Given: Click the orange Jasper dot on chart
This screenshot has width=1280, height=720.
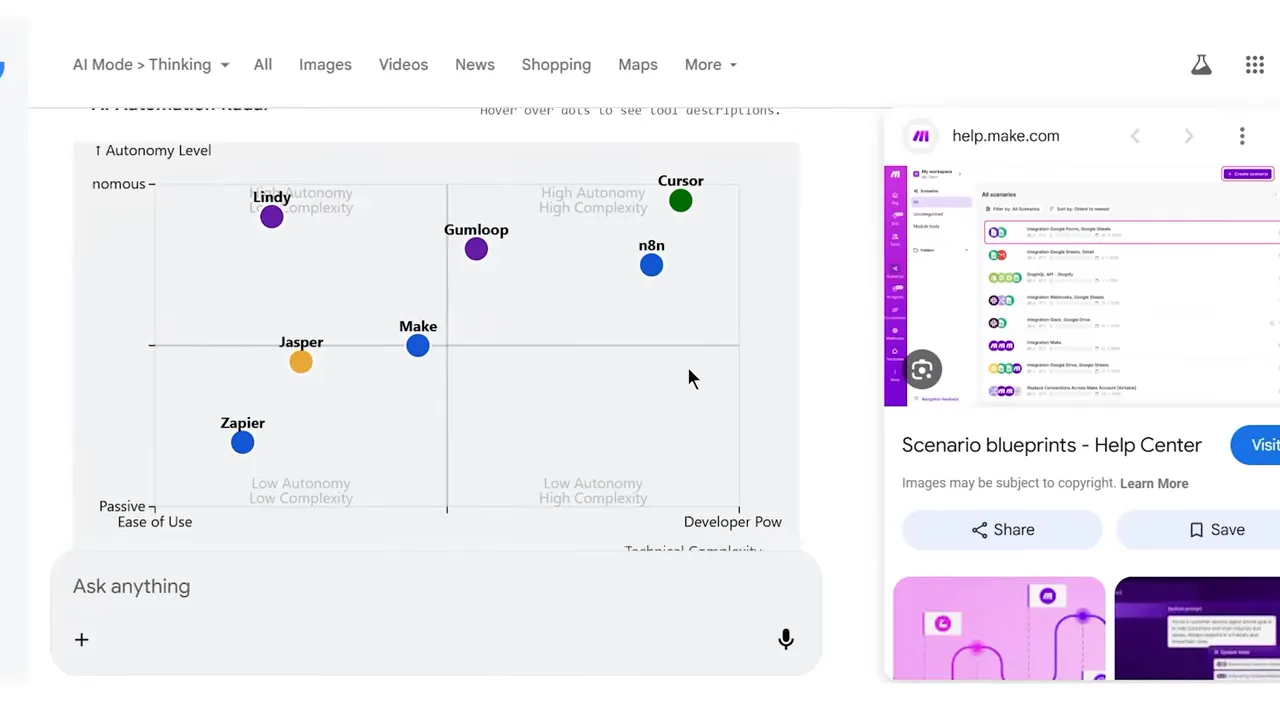Looking at the screenshot, I should click(x=301, y=362).
